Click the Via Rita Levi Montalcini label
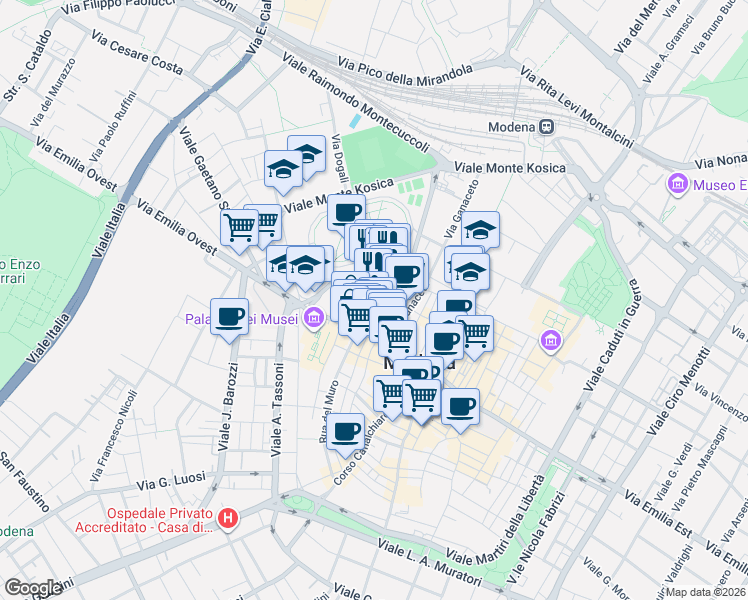Viewport: 748px width, 600px height. 577,107
